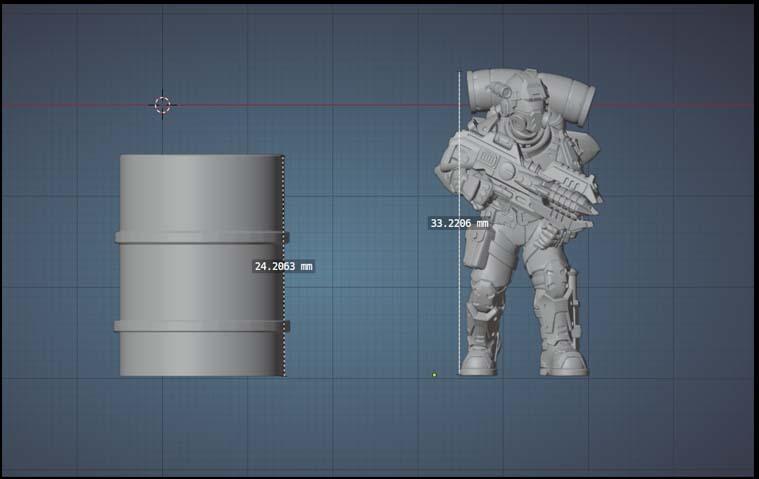
Task: Click the 33.2206 mm measurement label
Action: coord(459,223)
